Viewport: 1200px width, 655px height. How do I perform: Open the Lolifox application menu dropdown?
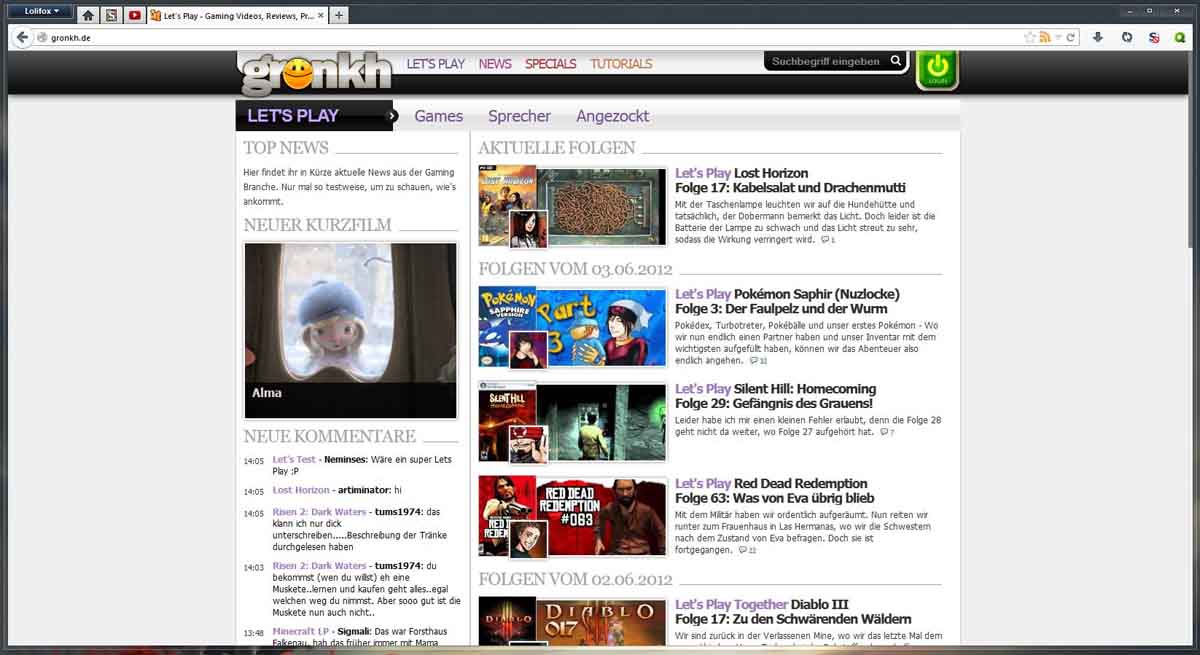click(x=41, y=11)
